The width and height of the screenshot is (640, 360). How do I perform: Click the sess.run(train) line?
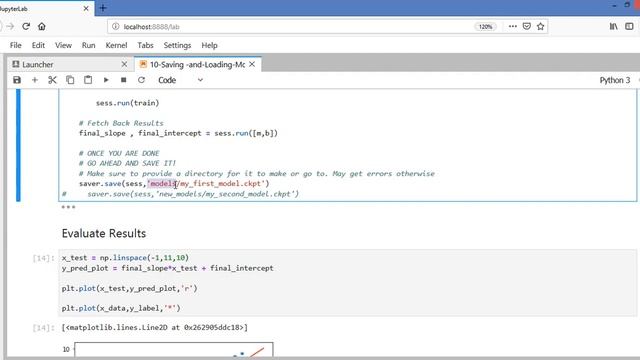[x=127, y=103]
